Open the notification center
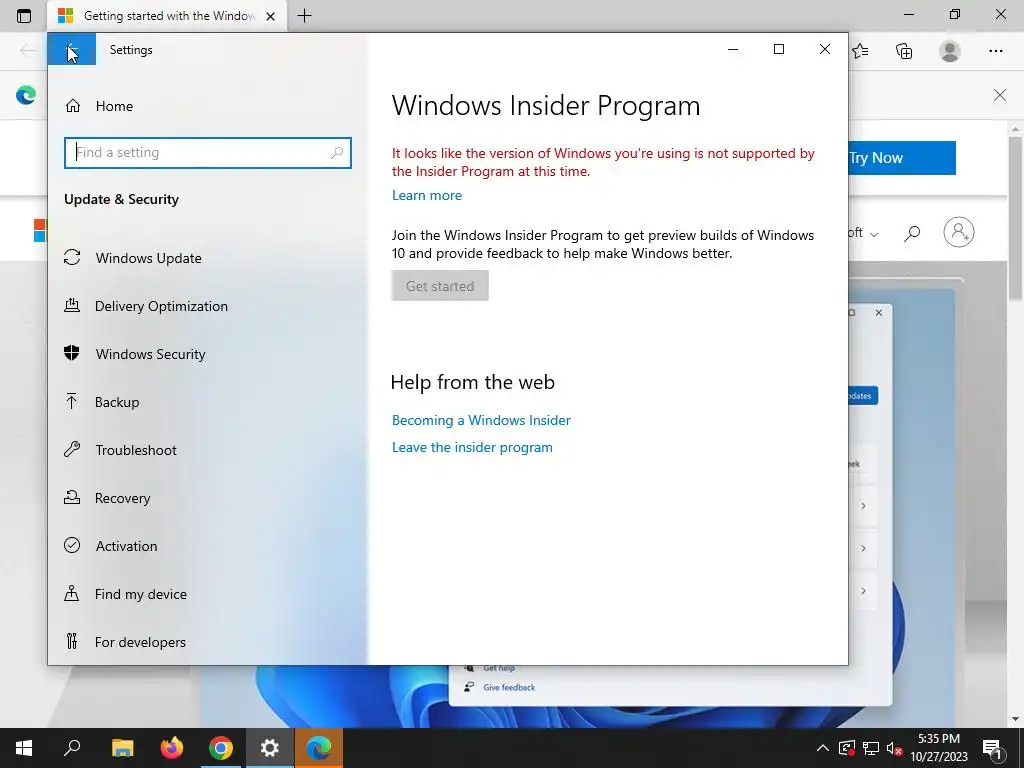Viewport: 1024px width, 768px height. point(993,748)
